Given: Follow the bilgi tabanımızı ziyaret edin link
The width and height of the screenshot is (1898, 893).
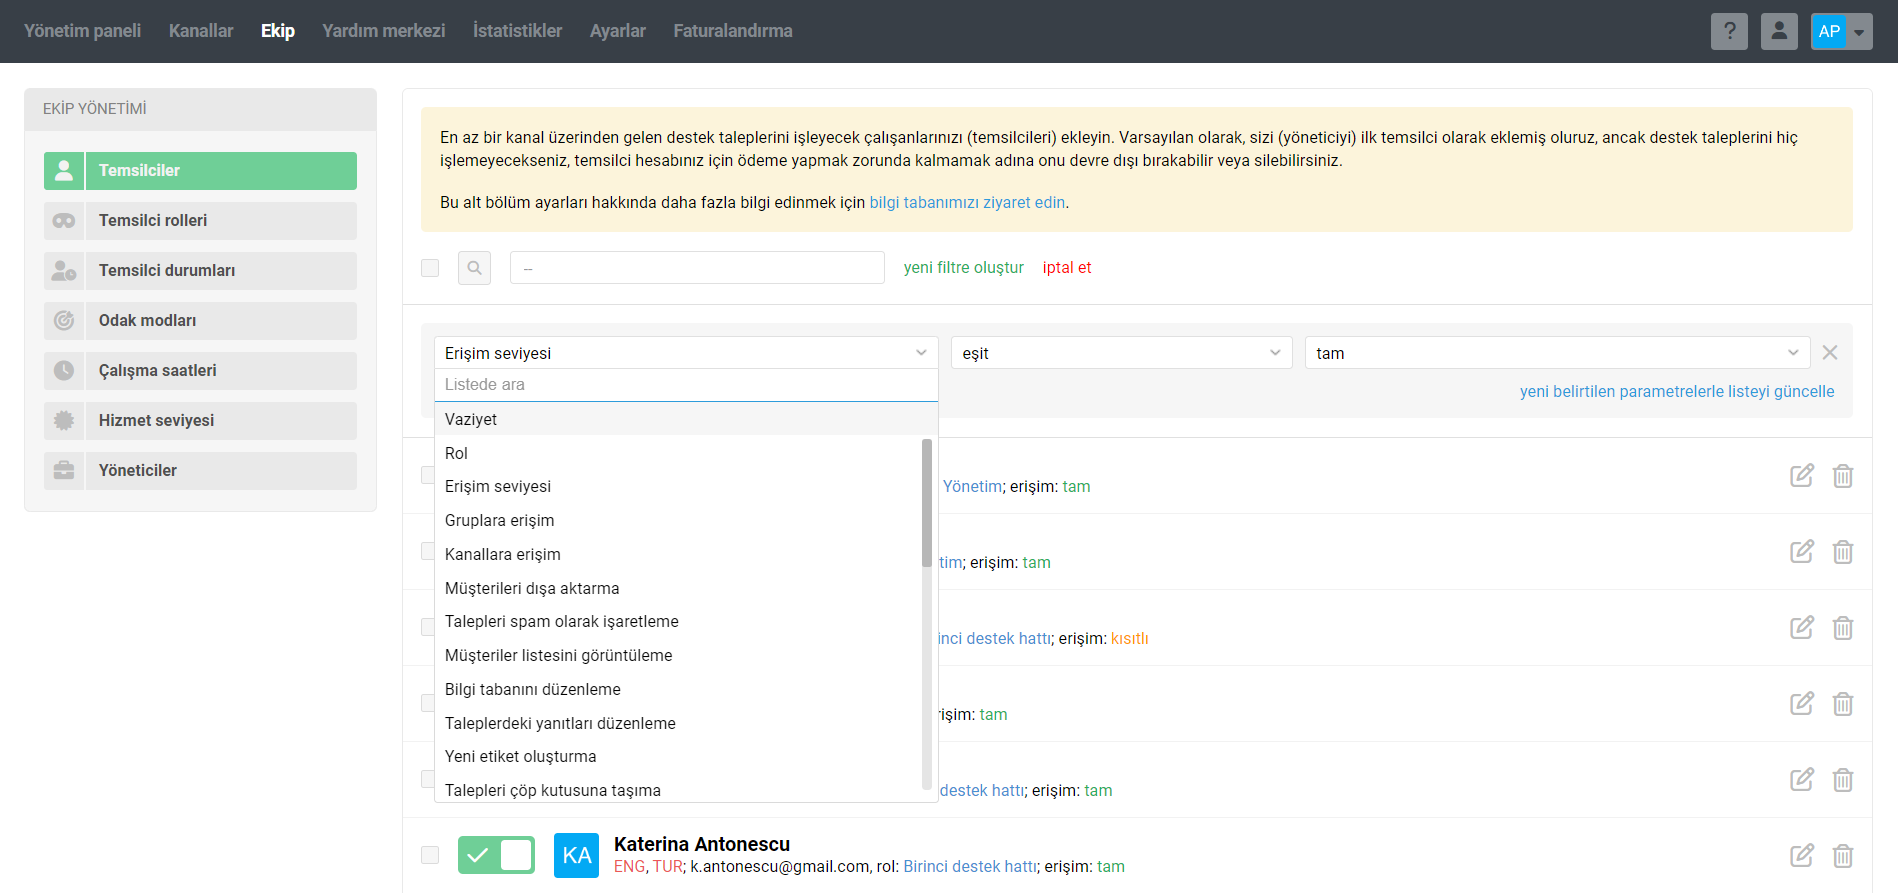Looking at the screenshot, I should click(967, 202).
